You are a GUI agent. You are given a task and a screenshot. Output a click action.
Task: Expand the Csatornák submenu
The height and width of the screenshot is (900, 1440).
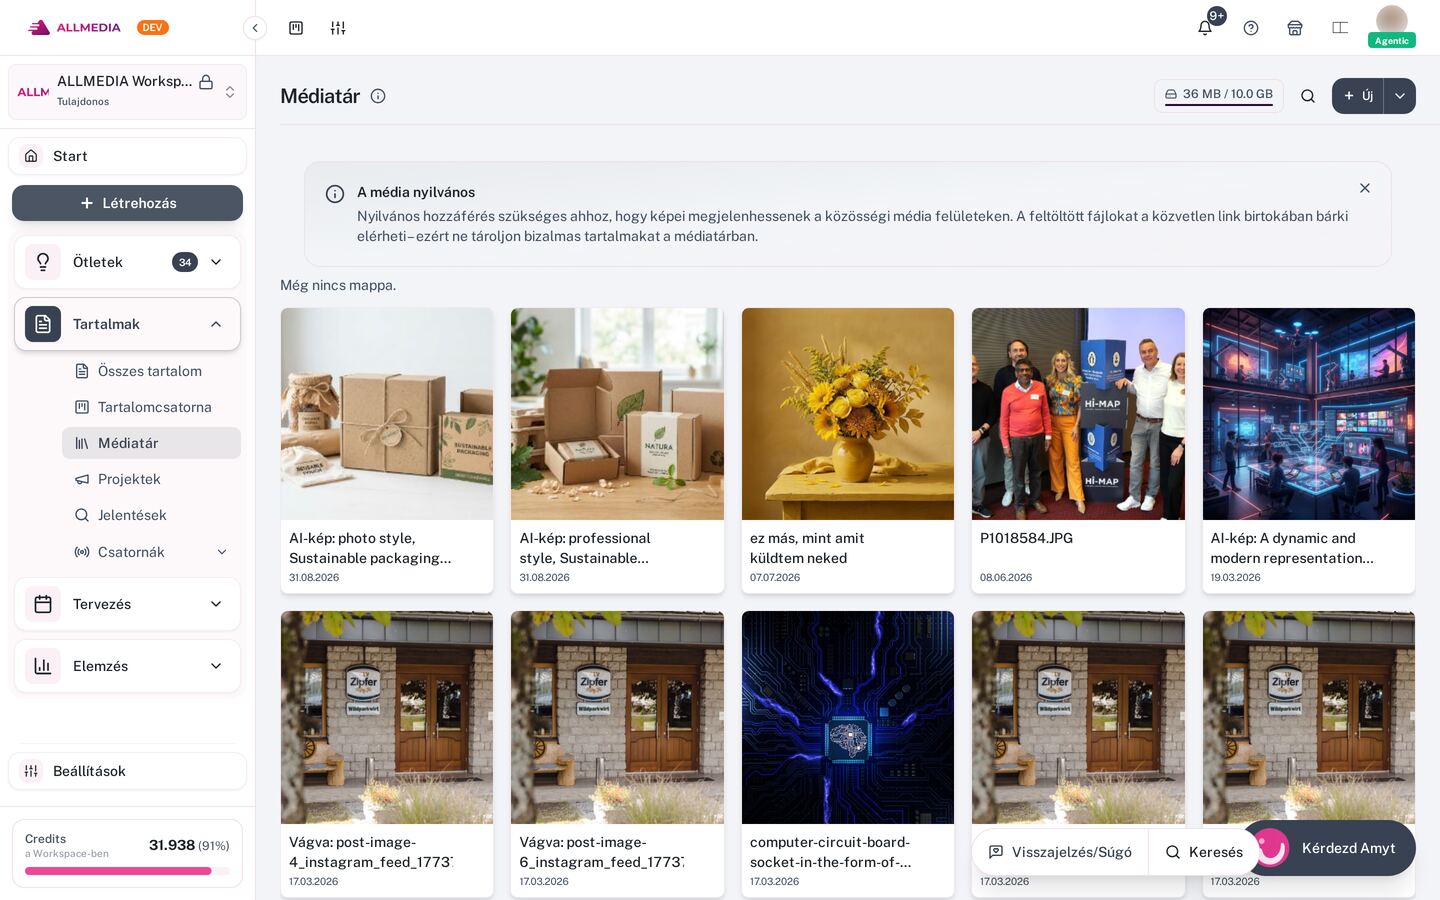pyautogui.click(x=222, y=552)
